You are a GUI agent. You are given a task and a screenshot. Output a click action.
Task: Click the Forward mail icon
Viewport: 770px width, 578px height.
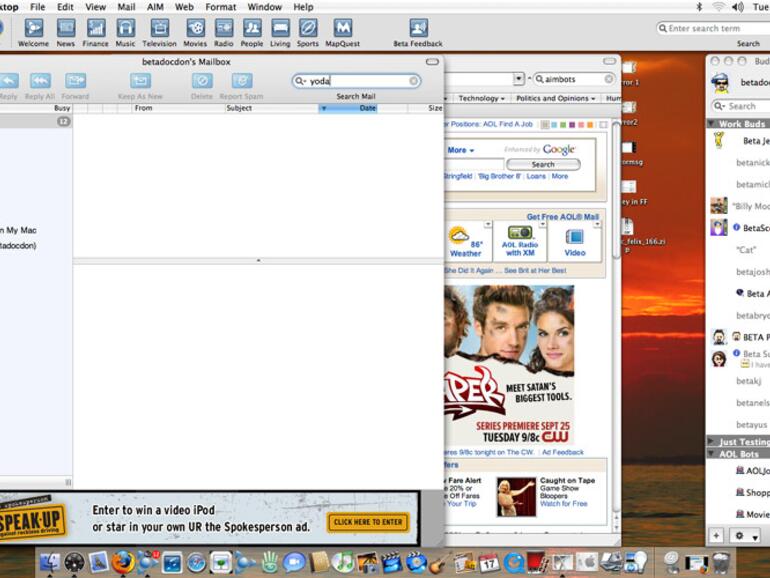75,81
